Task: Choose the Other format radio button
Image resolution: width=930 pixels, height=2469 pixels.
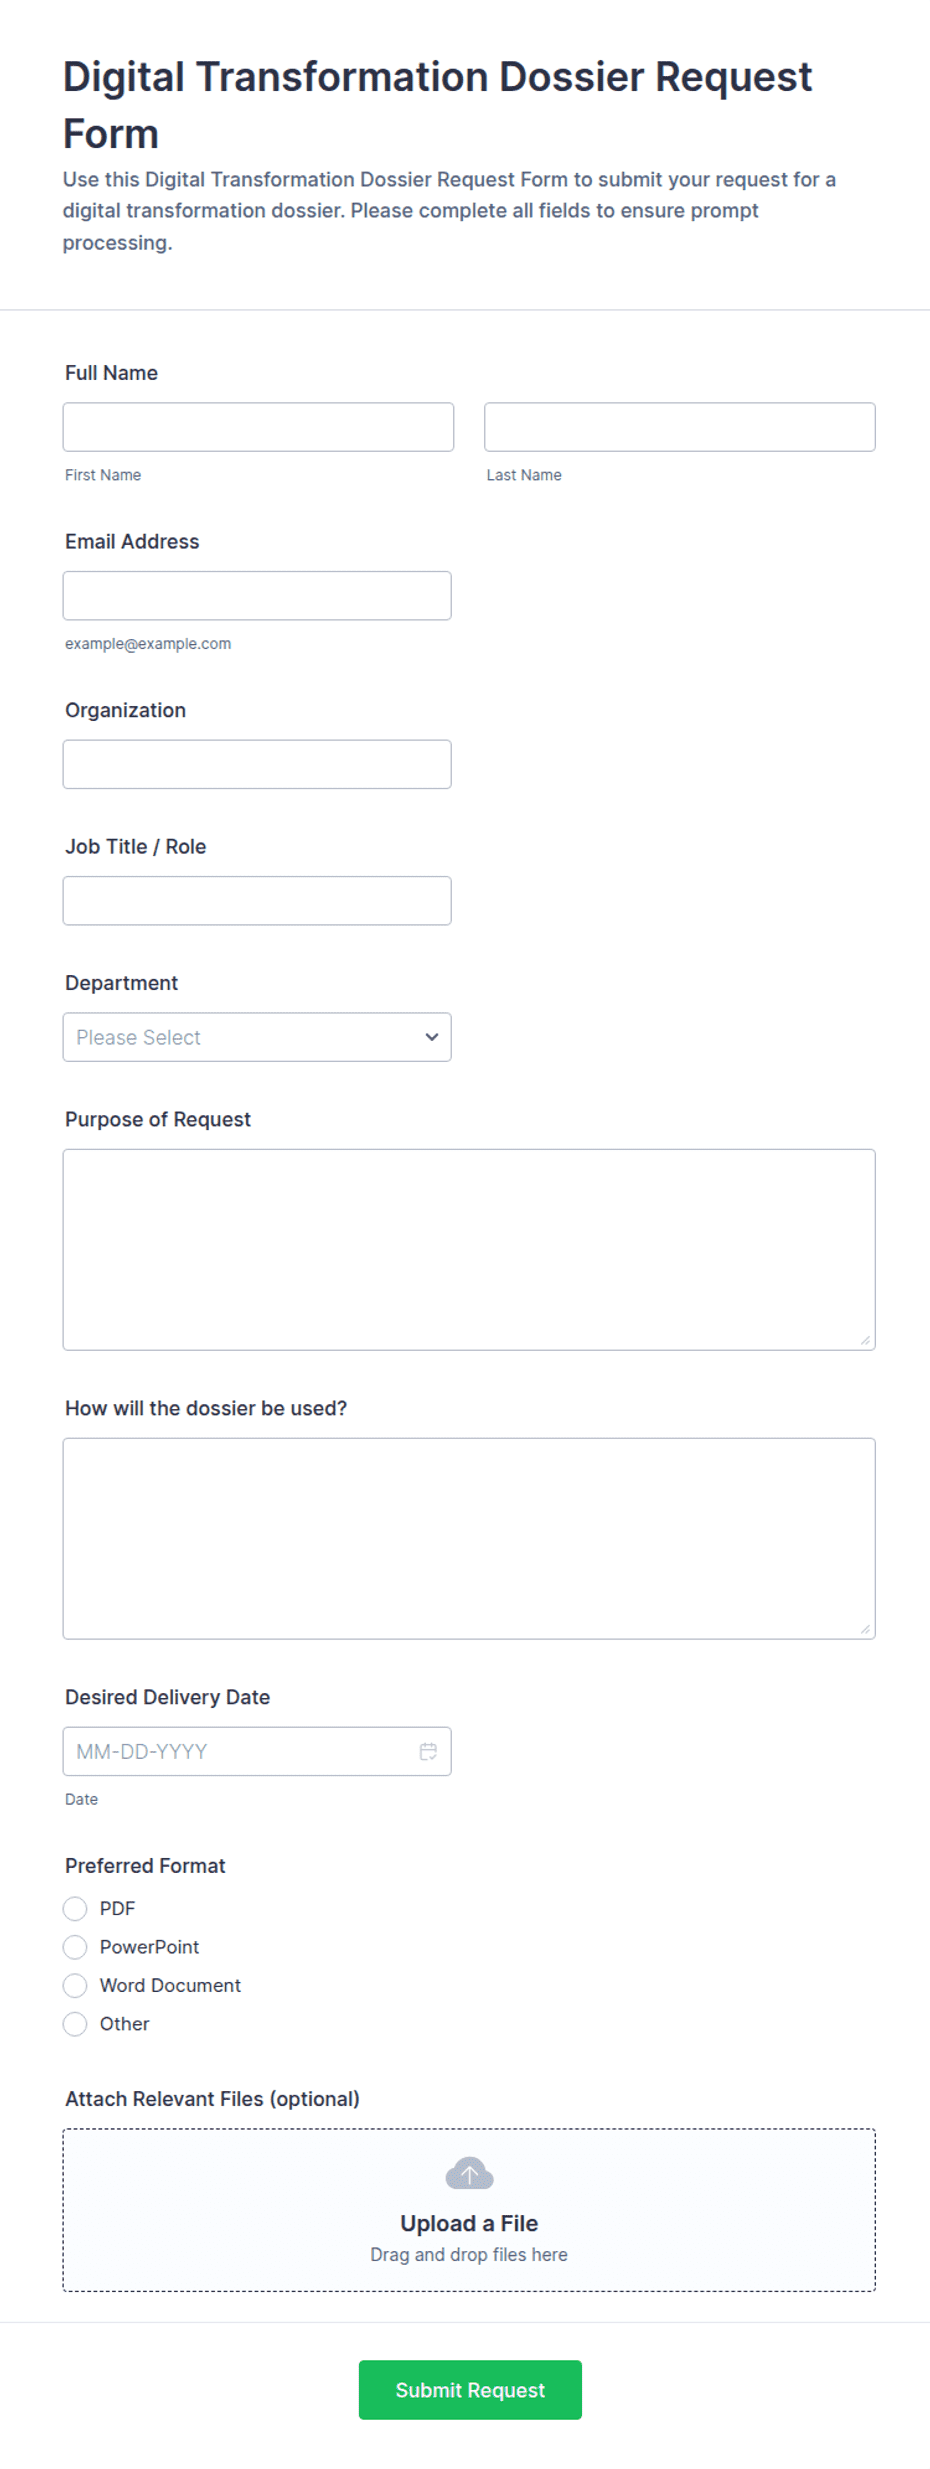Action: click(75, 2024)
